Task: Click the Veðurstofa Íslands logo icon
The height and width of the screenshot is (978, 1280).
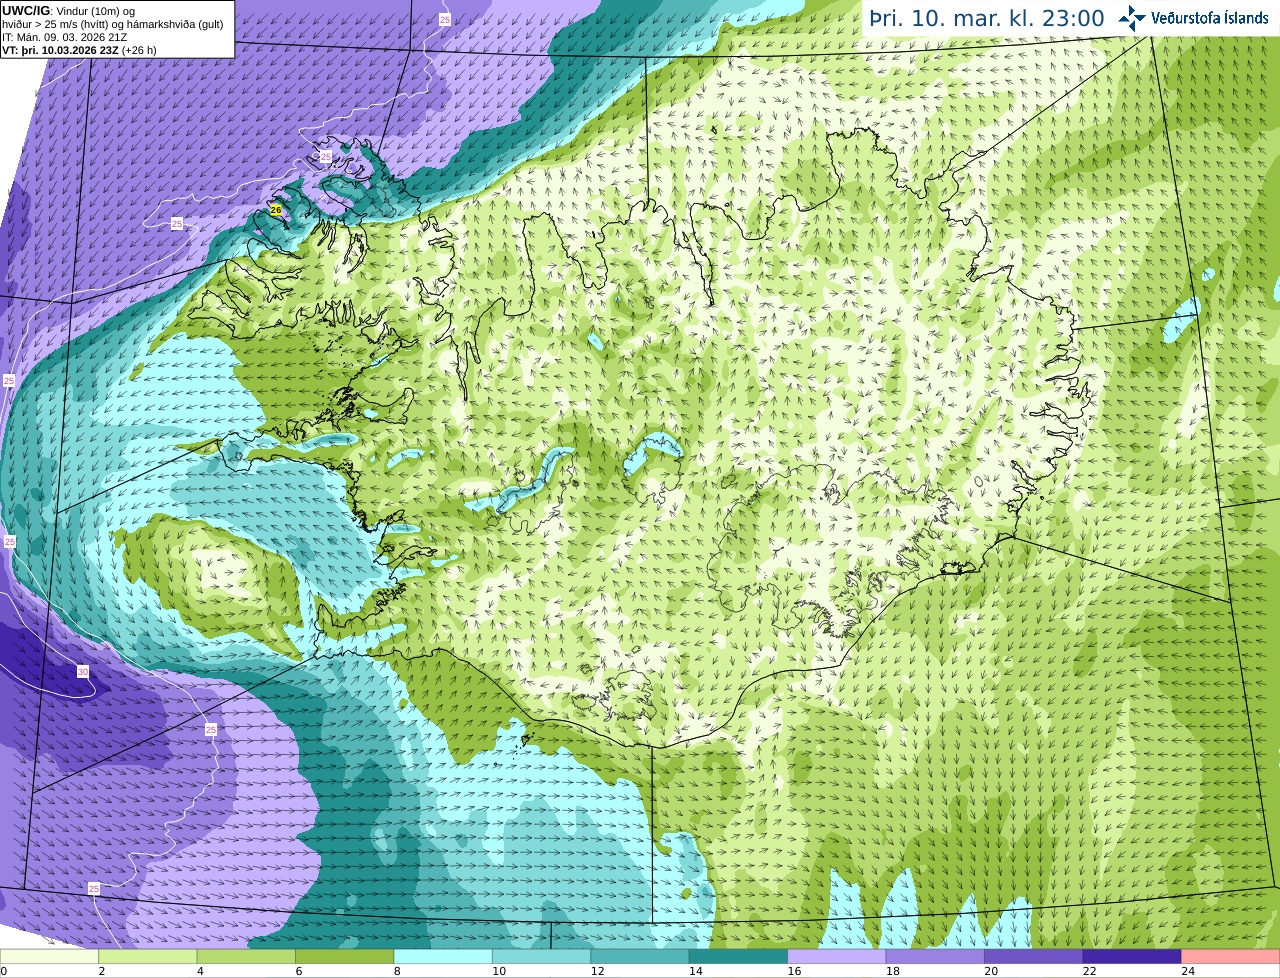Action: pos(1132,18)
